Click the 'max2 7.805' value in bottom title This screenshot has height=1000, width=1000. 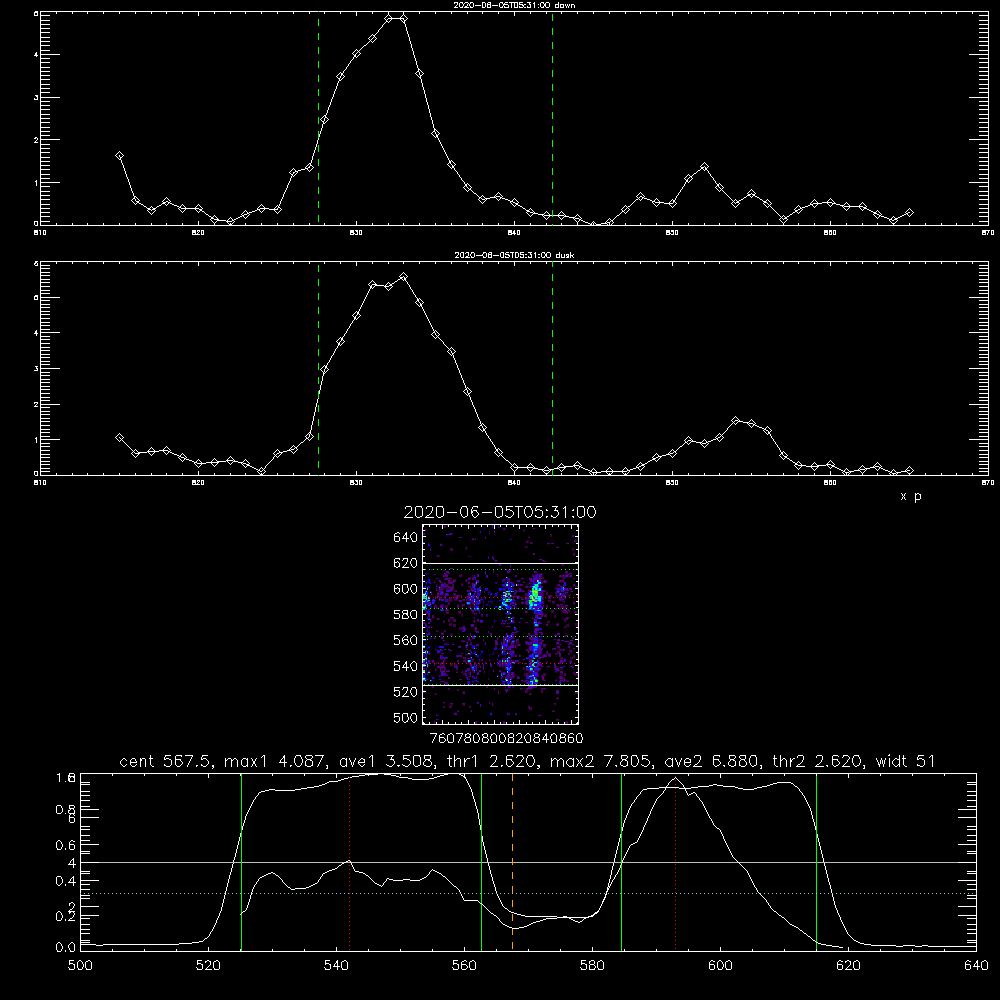click(601, 761)
